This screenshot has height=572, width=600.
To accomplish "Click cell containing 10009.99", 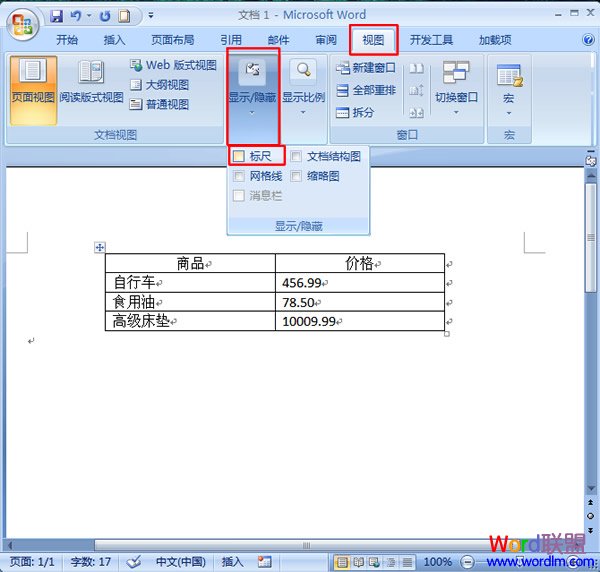I will [360, 321].
